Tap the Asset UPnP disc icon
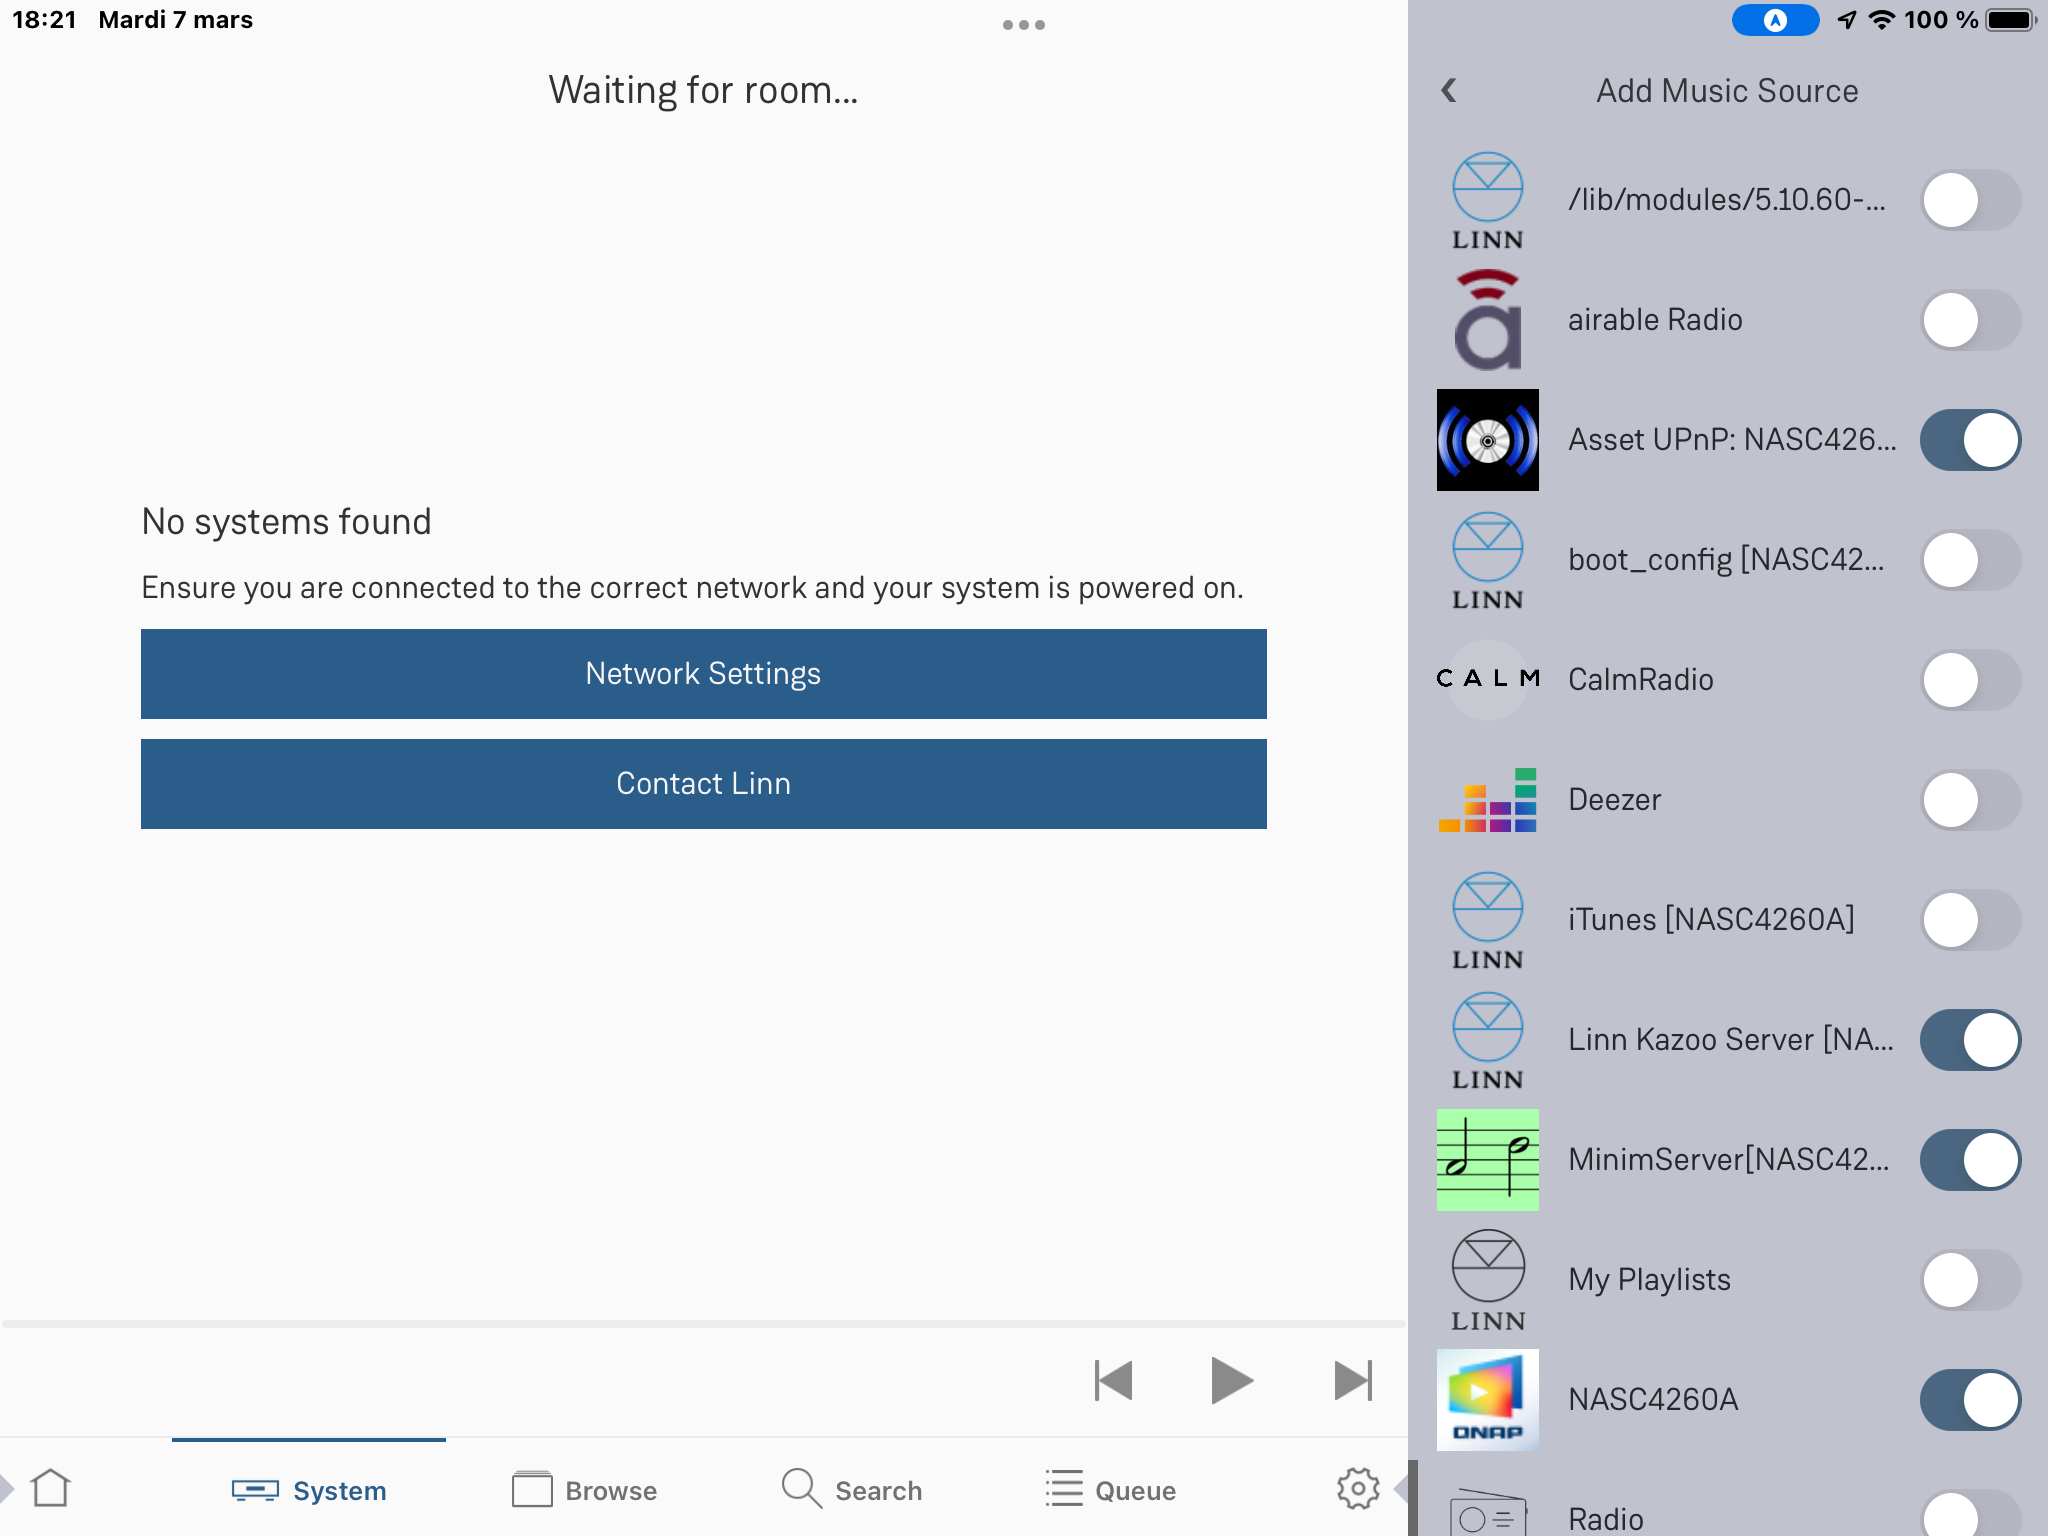The height and width of the screenshot is (1536, 2048). point(1487,440)
